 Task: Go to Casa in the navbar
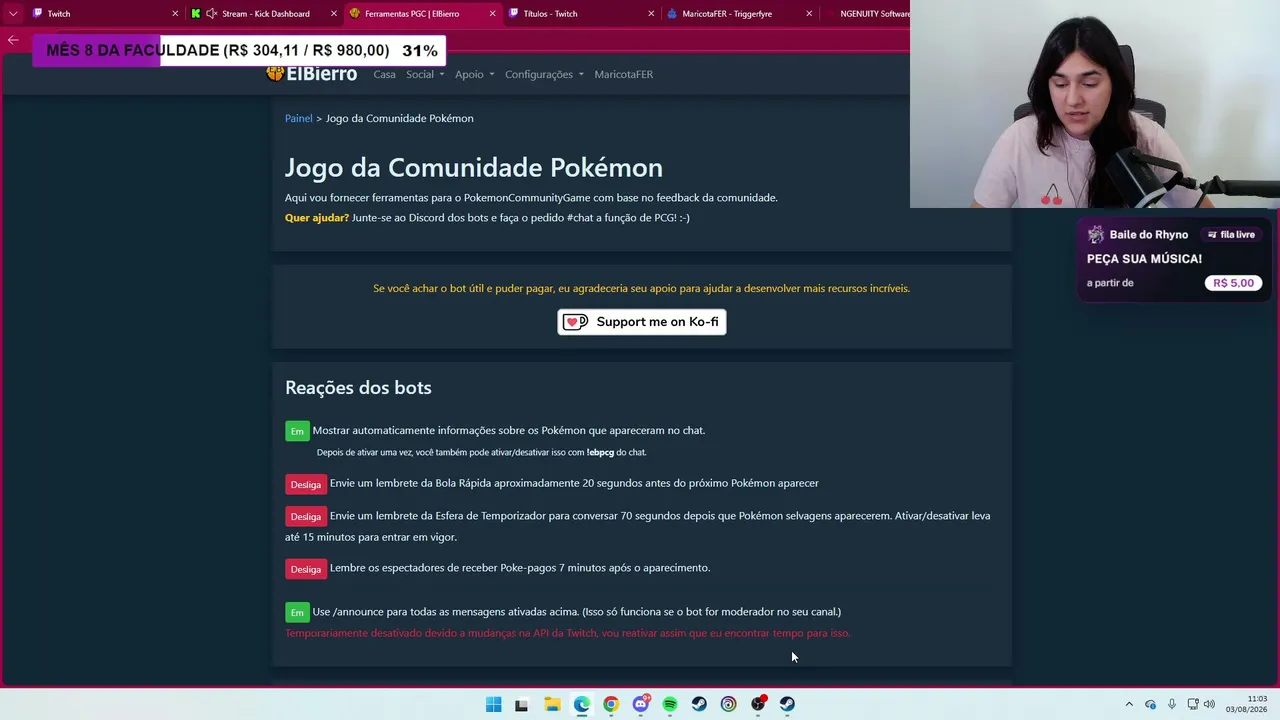pyautogui.click(x=384, y=74)
